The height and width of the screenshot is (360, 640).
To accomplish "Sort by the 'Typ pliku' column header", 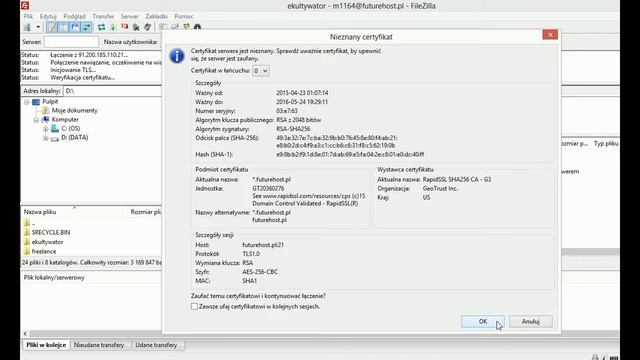I will [x=606, y=144].
